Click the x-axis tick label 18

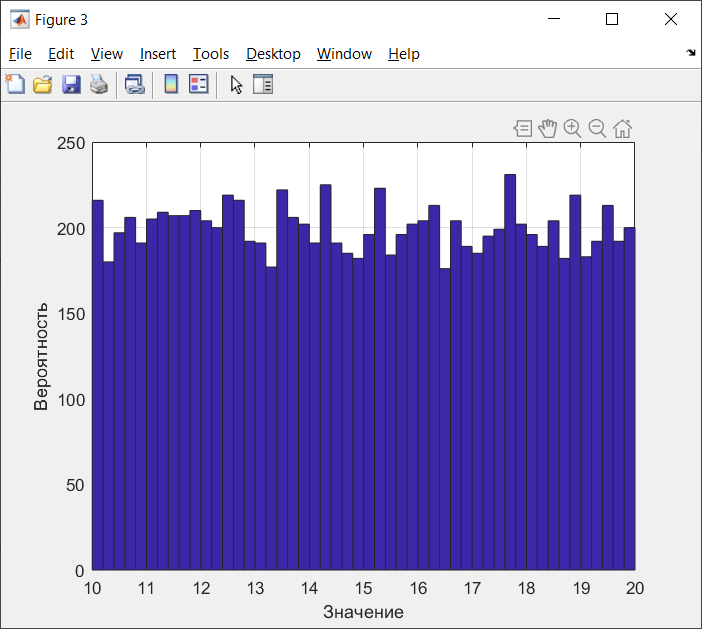526,588
